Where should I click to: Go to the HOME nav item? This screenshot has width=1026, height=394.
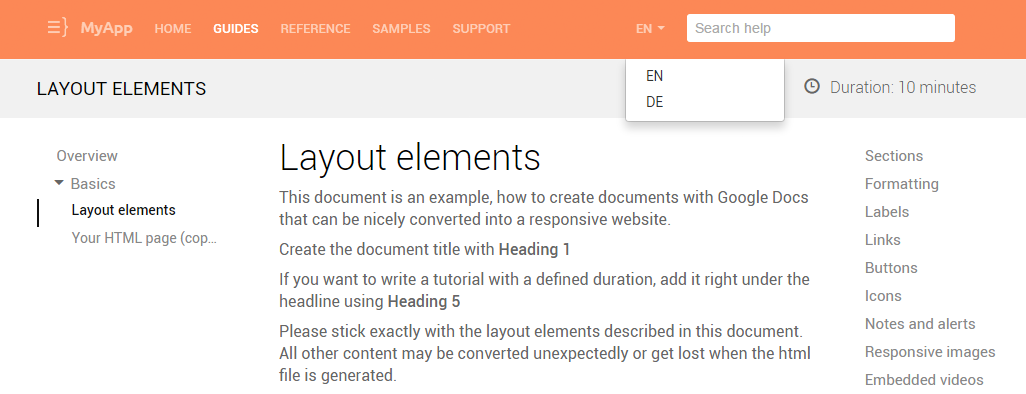pyautogui.click(x=173, y=29)
